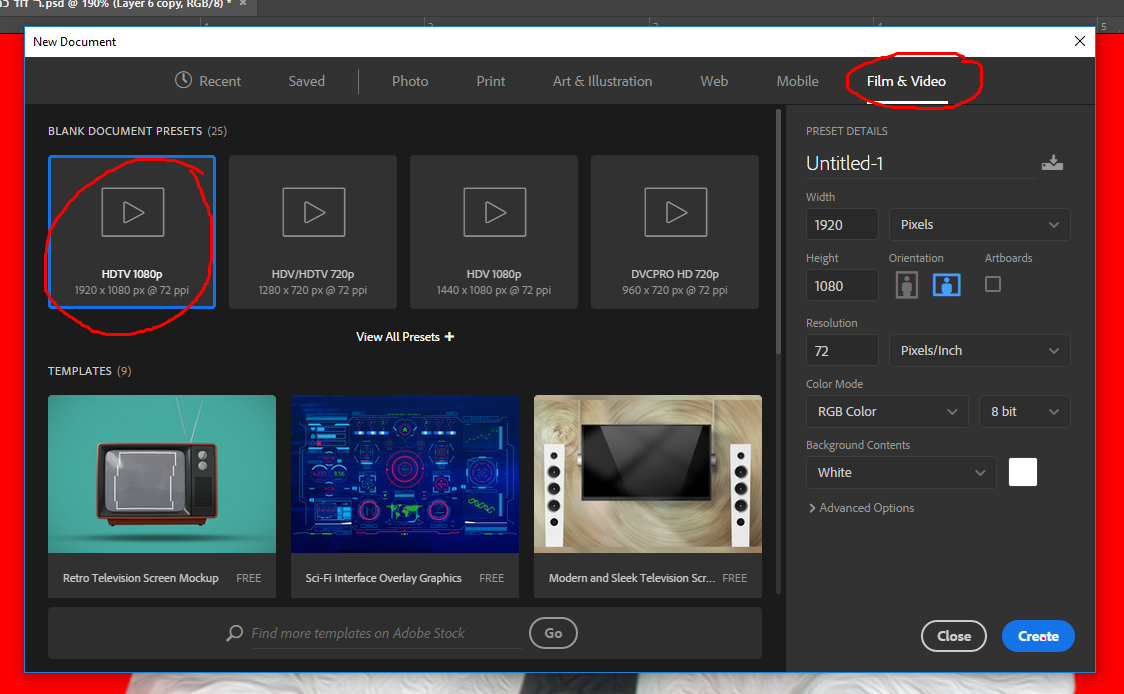The image size is (1124, 694).
Task: Click the plus icon beside View All Presets
Action: pyautogui.click(x=449, y=336)
